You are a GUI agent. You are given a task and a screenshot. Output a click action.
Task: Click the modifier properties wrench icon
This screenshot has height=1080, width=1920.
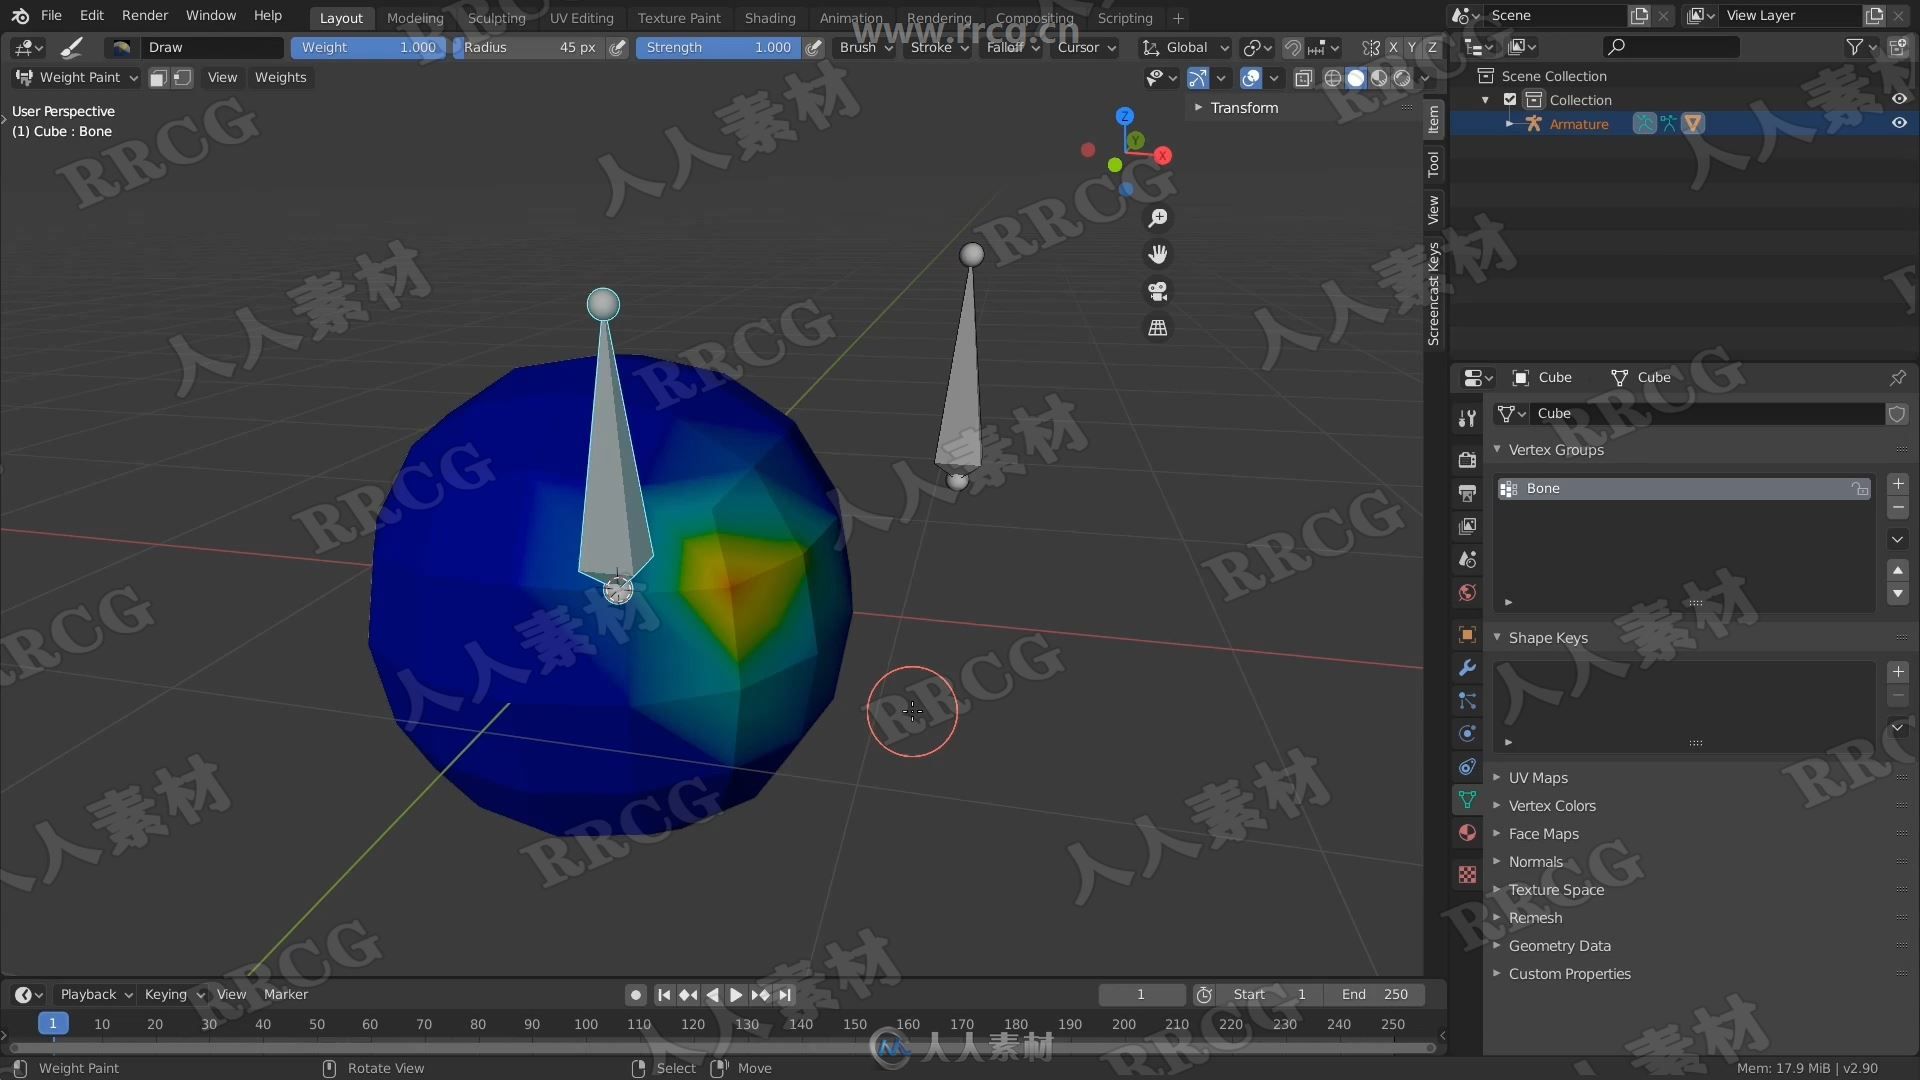point(1466,666)
